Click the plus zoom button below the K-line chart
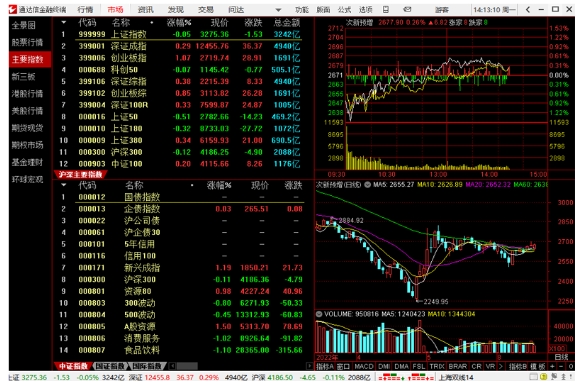The width and height of the screenshot is (586, 382). click(553, 366)
